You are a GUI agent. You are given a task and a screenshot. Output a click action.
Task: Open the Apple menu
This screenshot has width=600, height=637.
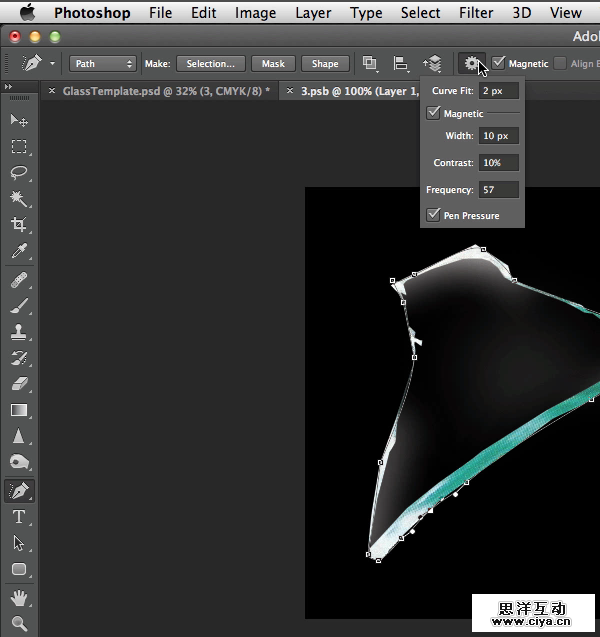coord(28,12)
